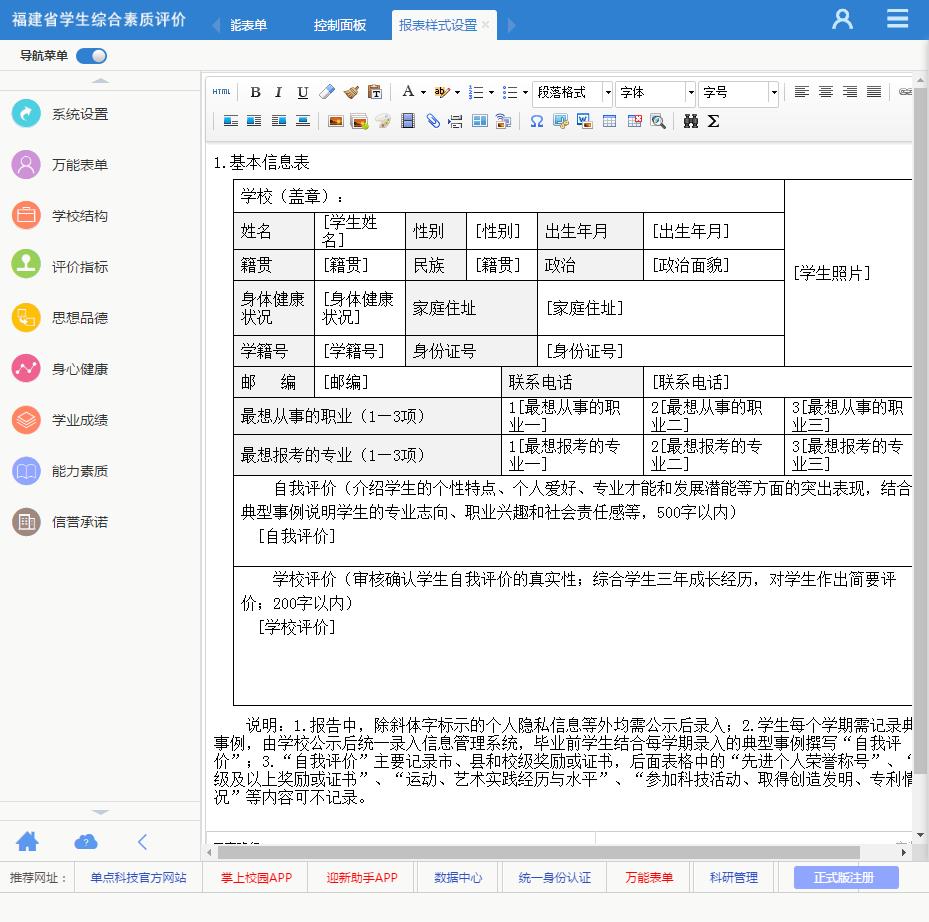Insert a table
This screenshot has height=922, width=929.
pos(610,121)
